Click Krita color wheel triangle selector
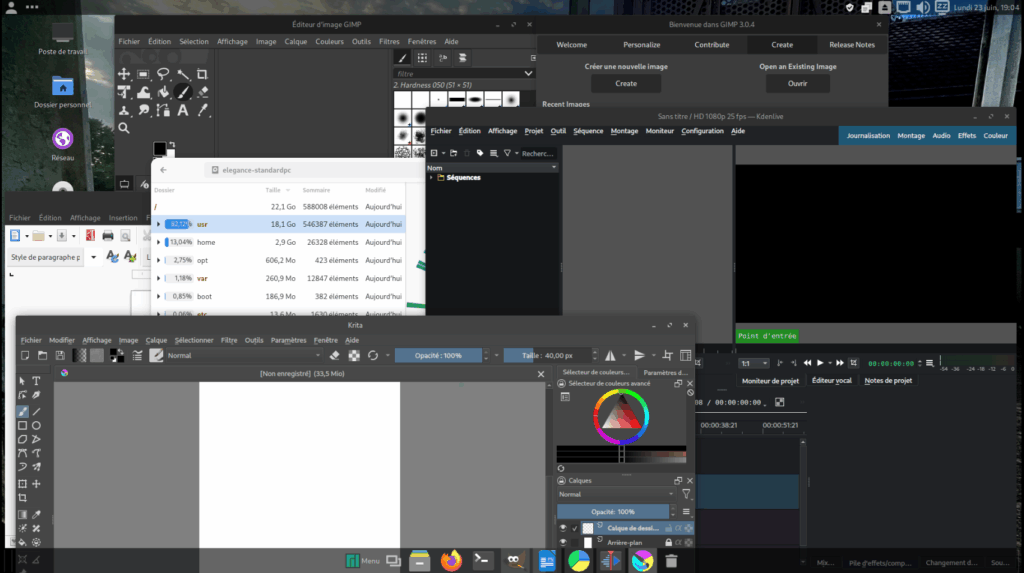The image size is (1024, 573). click(x=620, y=415)
